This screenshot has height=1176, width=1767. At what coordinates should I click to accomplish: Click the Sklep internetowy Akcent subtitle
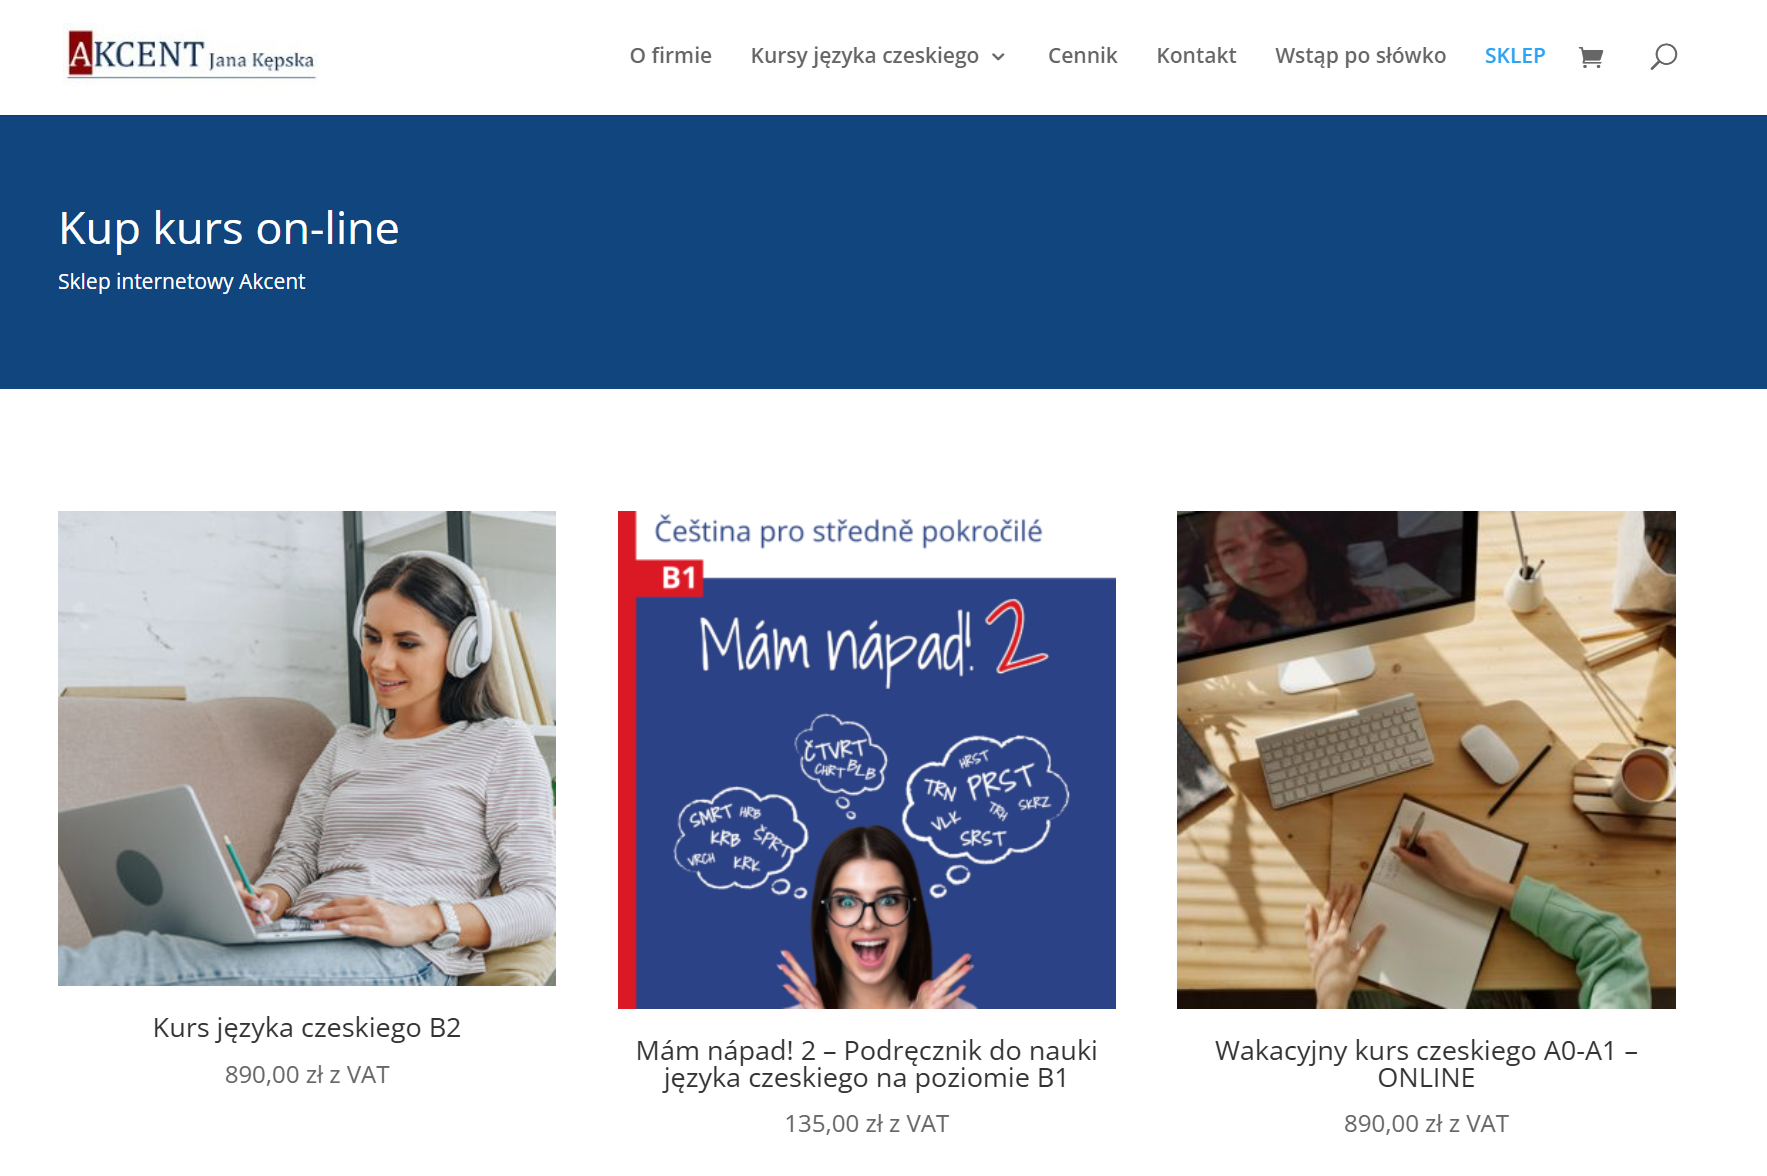click(x=182, y=282)
